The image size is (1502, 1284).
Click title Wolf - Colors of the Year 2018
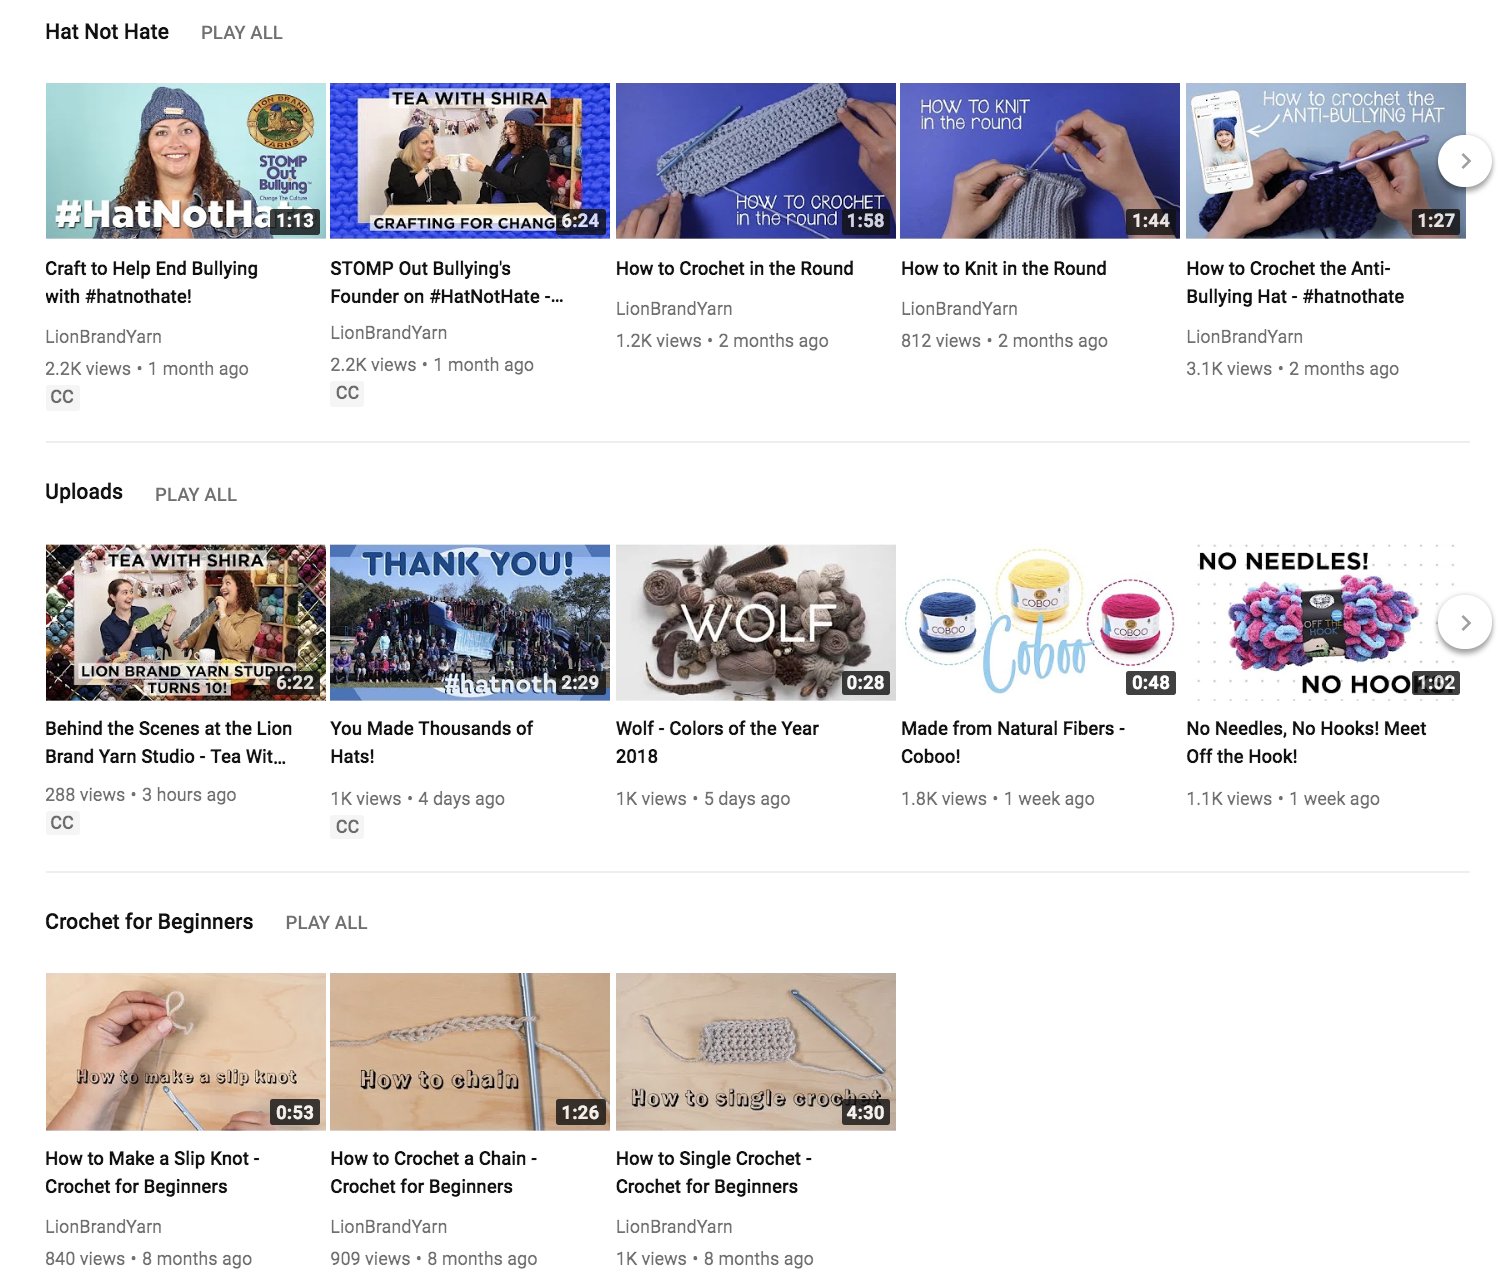coord(717,743)
